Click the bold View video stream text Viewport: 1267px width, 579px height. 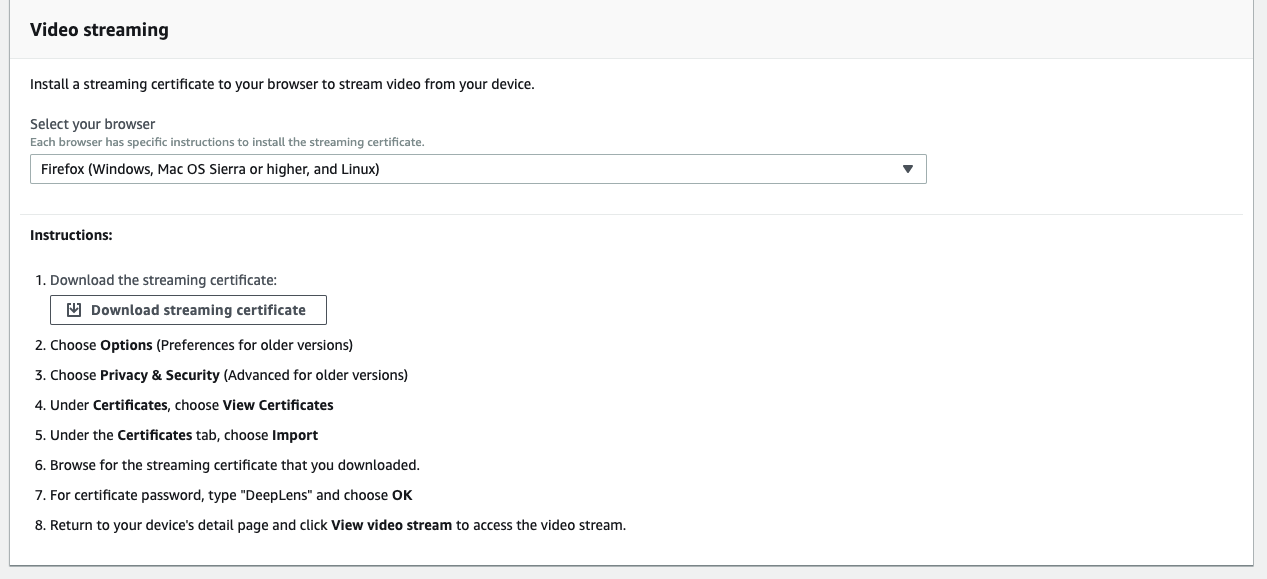point(392,525)
